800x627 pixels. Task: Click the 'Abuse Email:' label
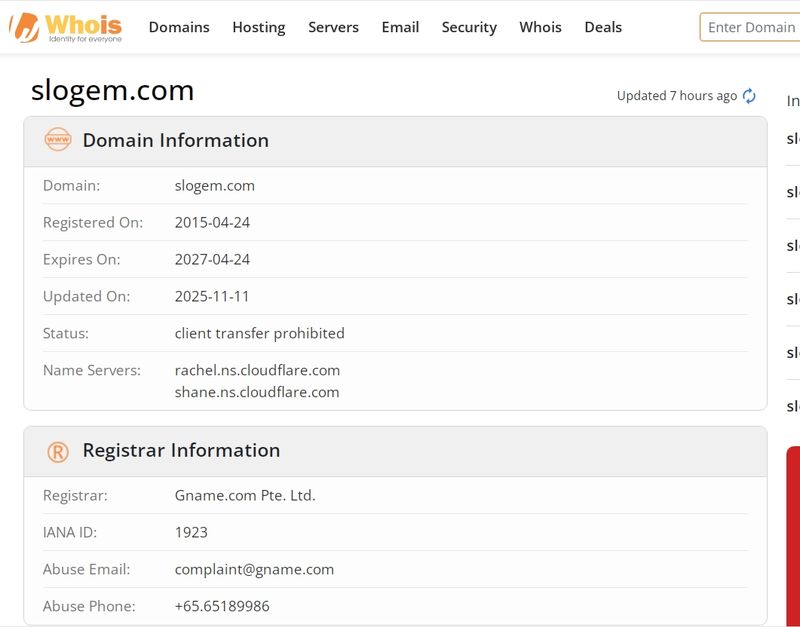coord(87,569)
